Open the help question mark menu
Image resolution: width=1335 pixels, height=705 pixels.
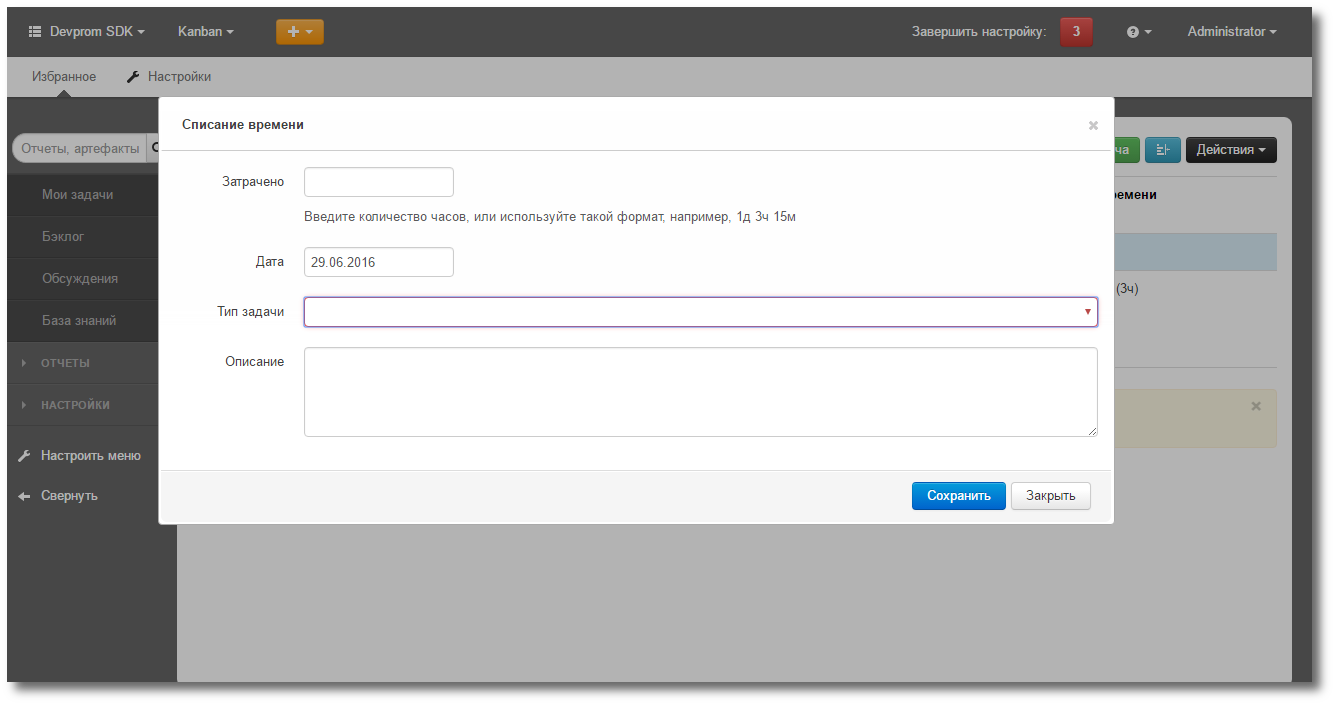[x=1139, y=32]
